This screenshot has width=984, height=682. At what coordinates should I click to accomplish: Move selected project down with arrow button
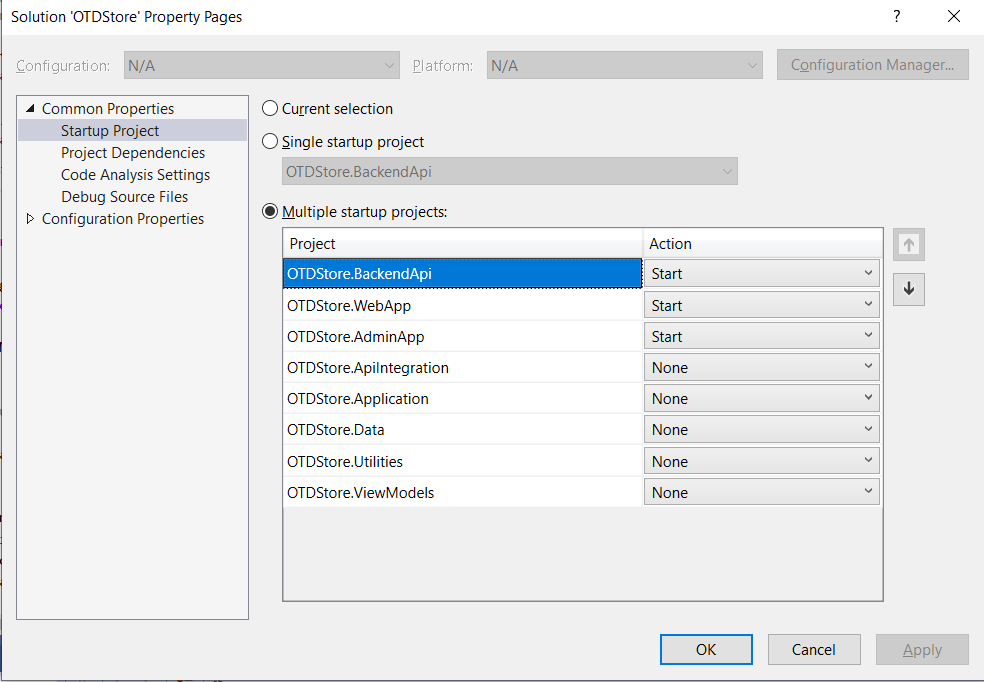pos(909,289)
